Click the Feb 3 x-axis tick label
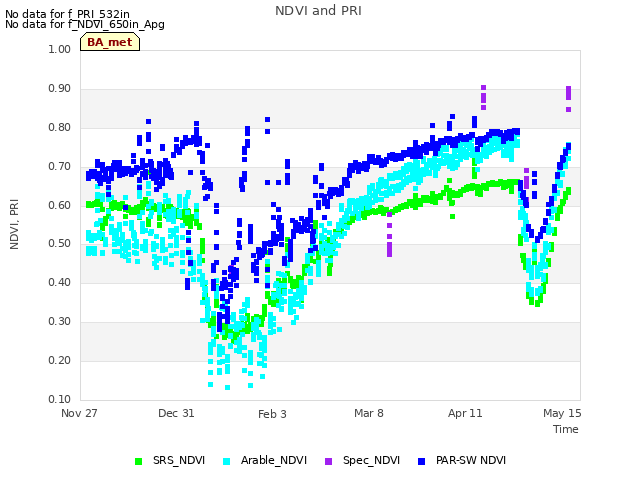 point(272,414)
